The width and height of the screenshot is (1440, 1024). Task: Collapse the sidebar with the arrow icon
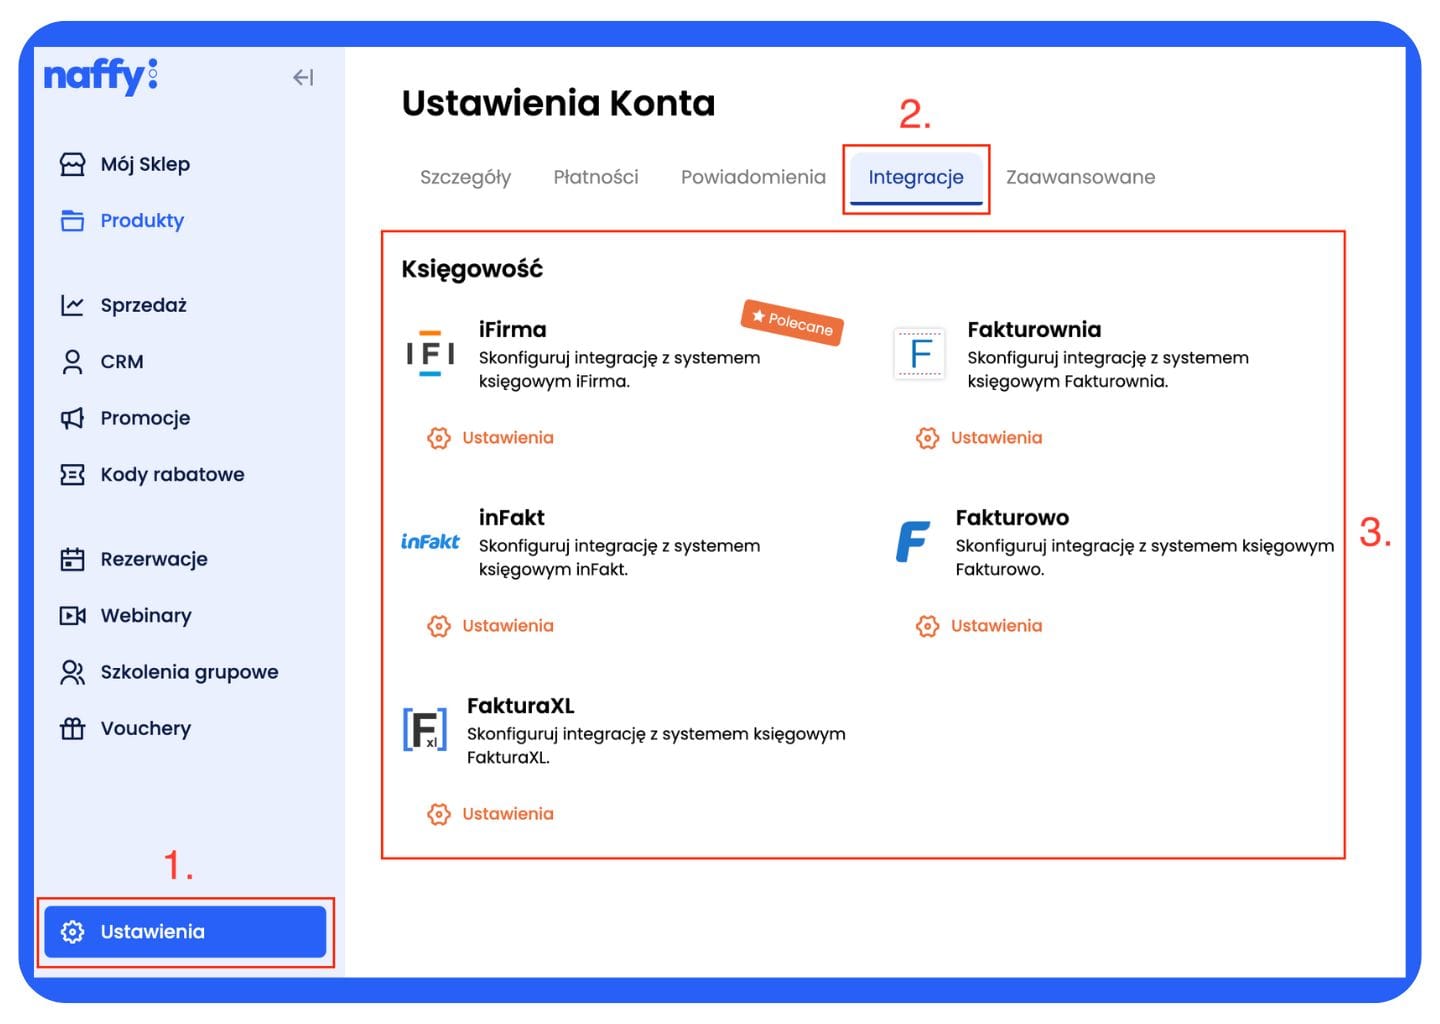pyautogui.click(x=303, y=77)
